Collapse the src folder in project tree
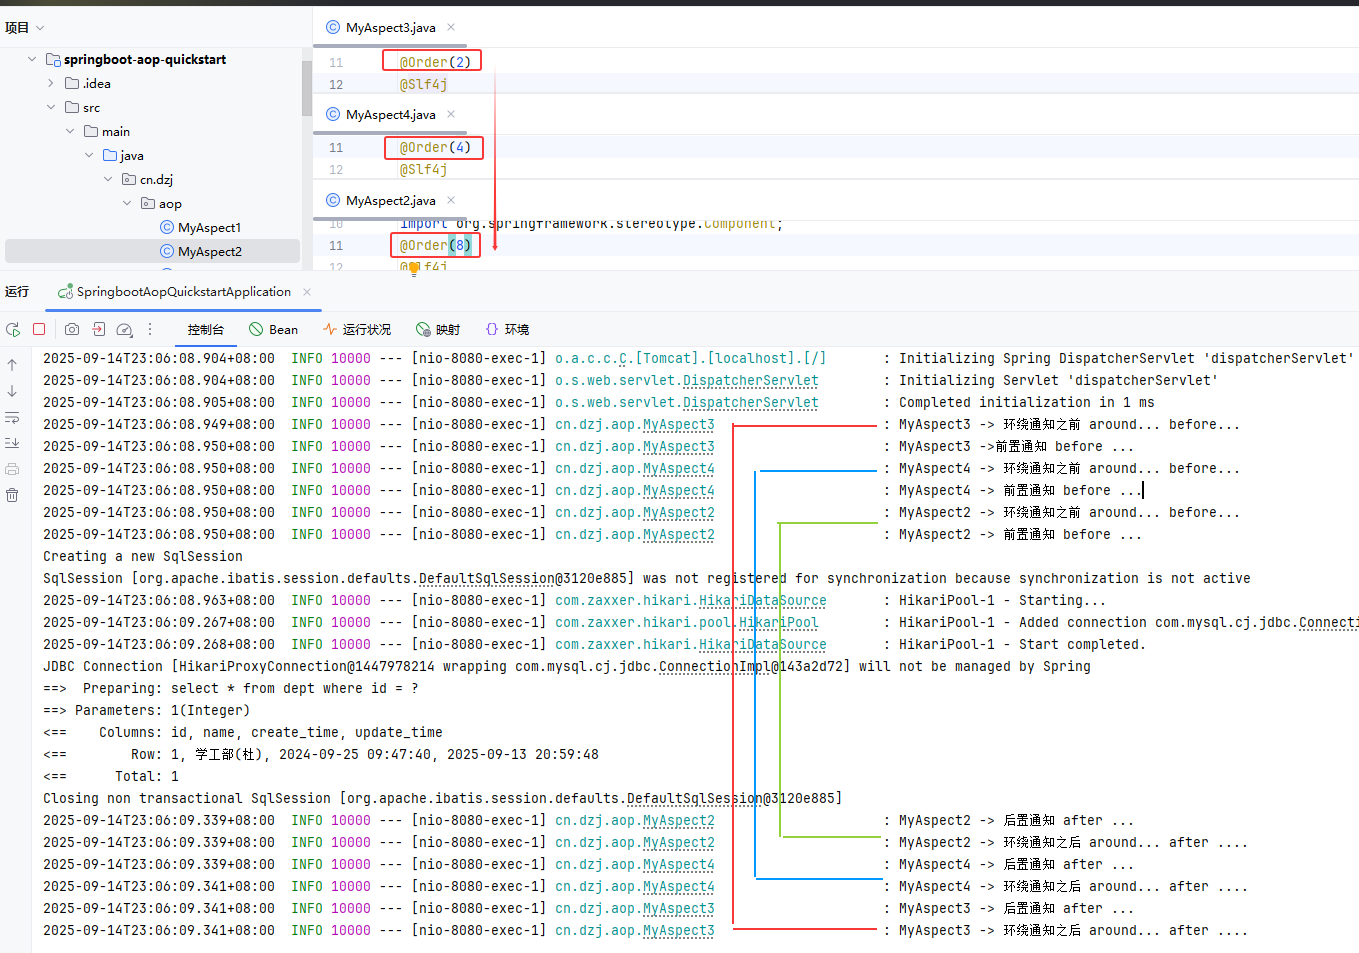Screen dimensions: 1359x953 point(51,107)
